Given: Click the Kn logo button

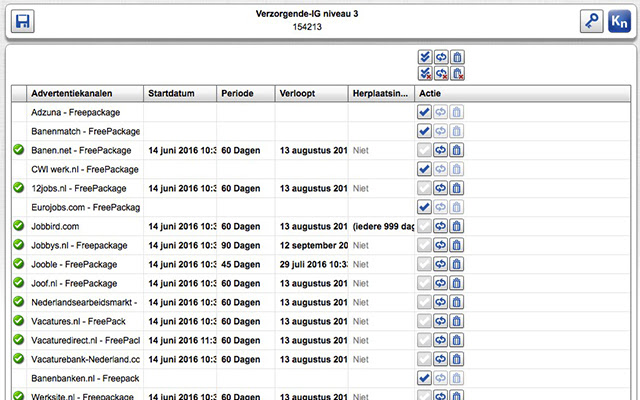Looking at the screenshot, I should click(x=619, y=21).
